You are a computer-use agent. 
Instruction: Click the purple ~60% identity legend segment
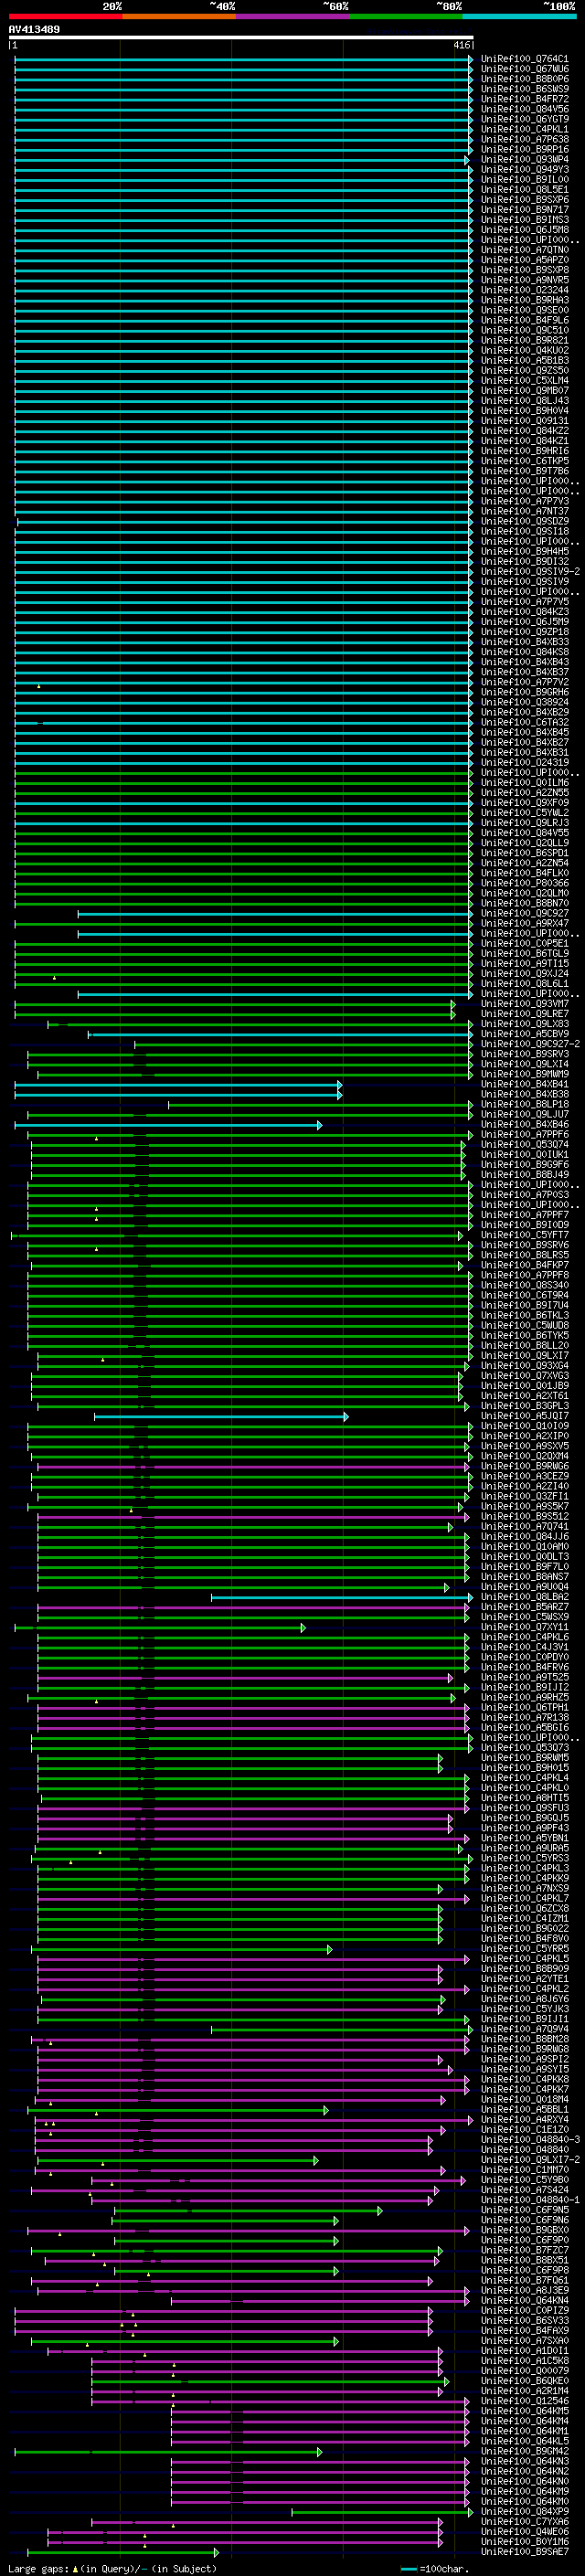click(x=293, y=16)
